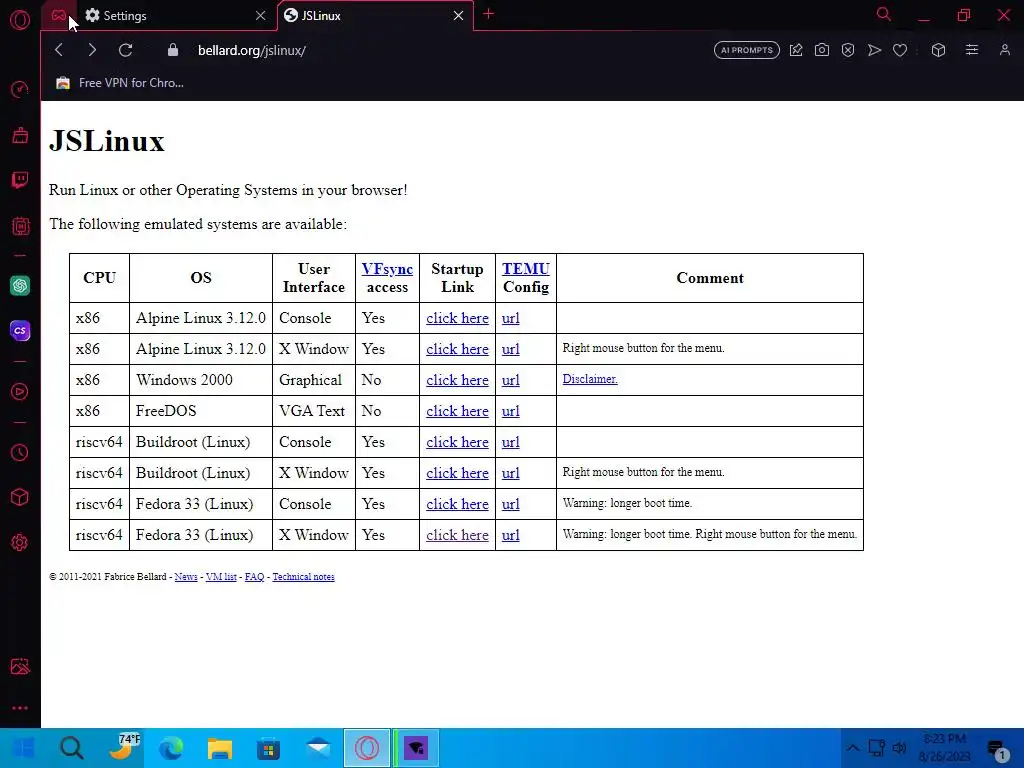This screenshot has height=768, width=1024.
Task: Click 'click here' for Alpine Linux Console
Action: 457,318
